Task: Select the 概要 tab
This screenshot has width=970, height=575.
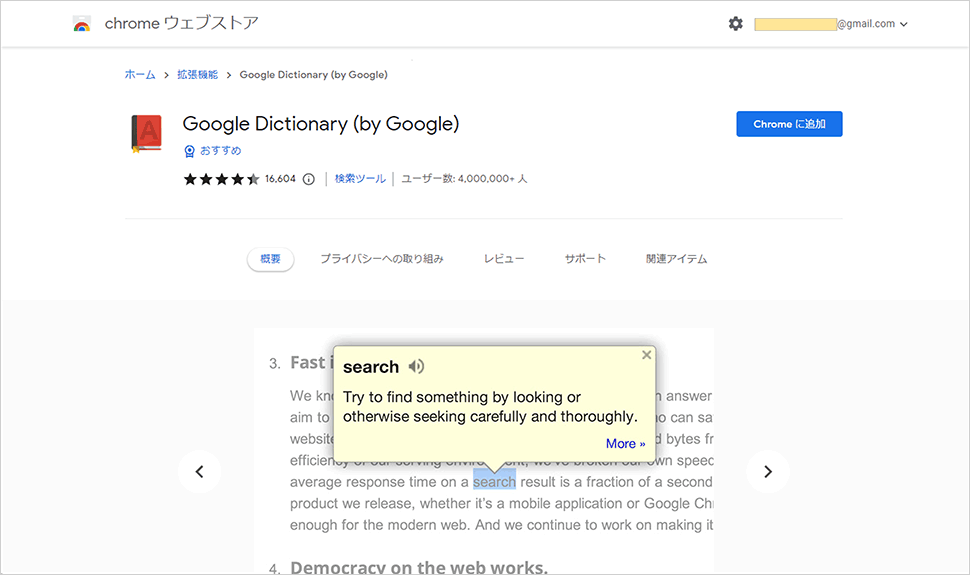Action: click(x=270, y=259)
